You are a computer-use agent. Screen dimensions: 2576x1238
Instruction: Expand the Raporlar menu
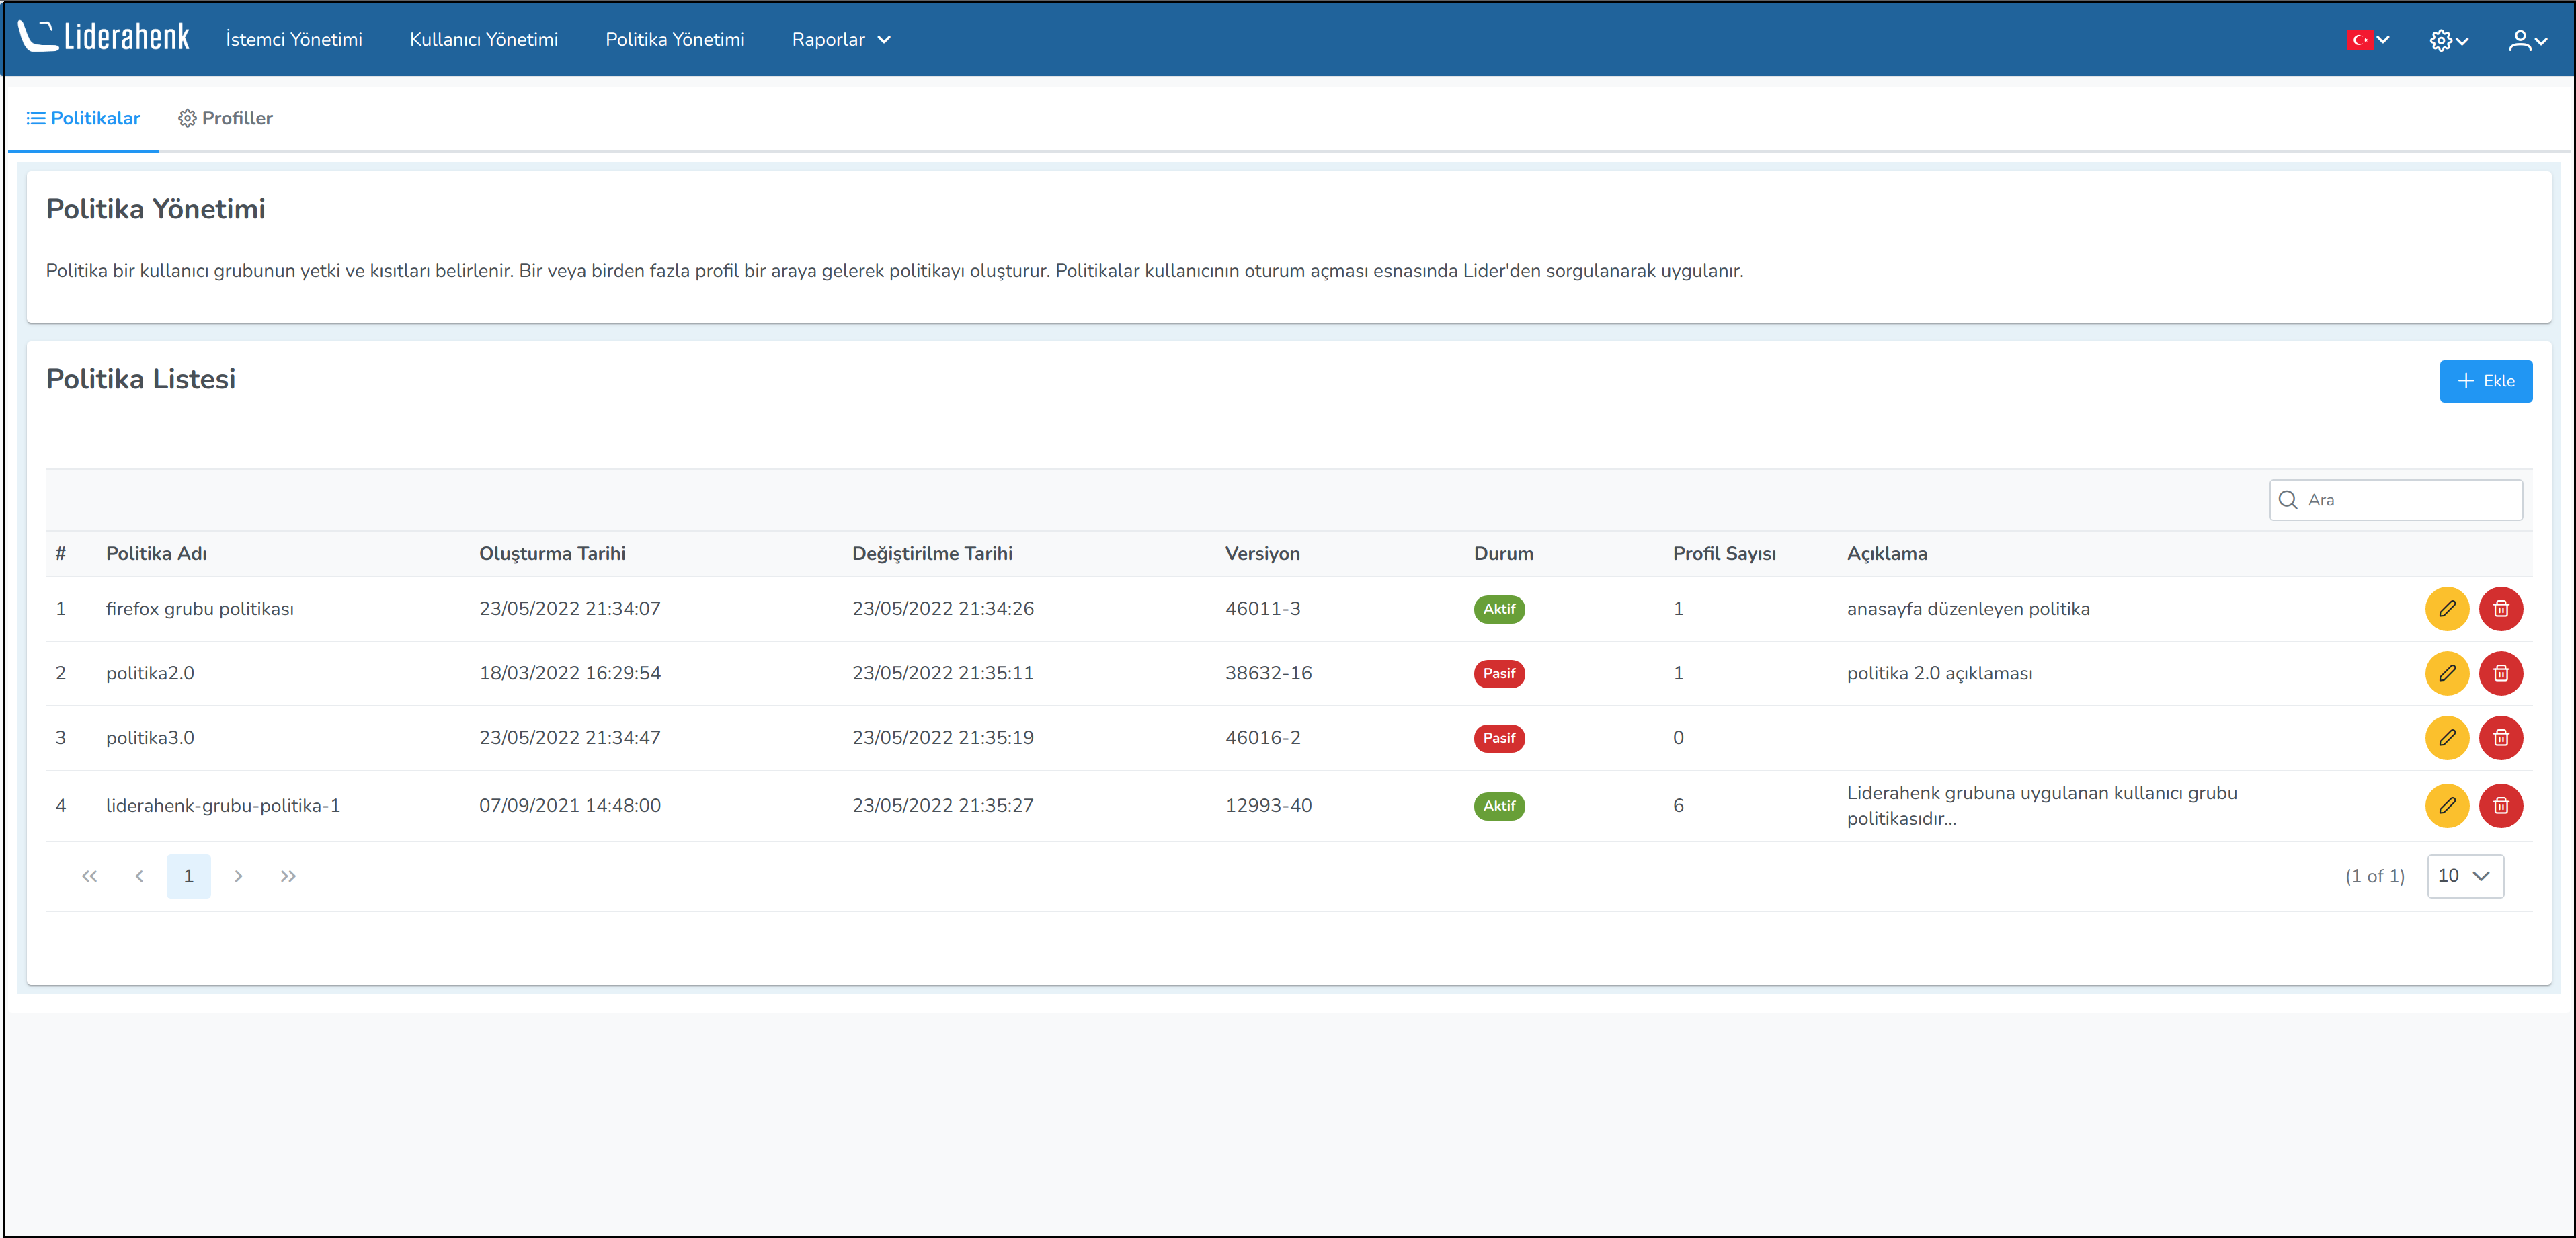coord(840,40)
